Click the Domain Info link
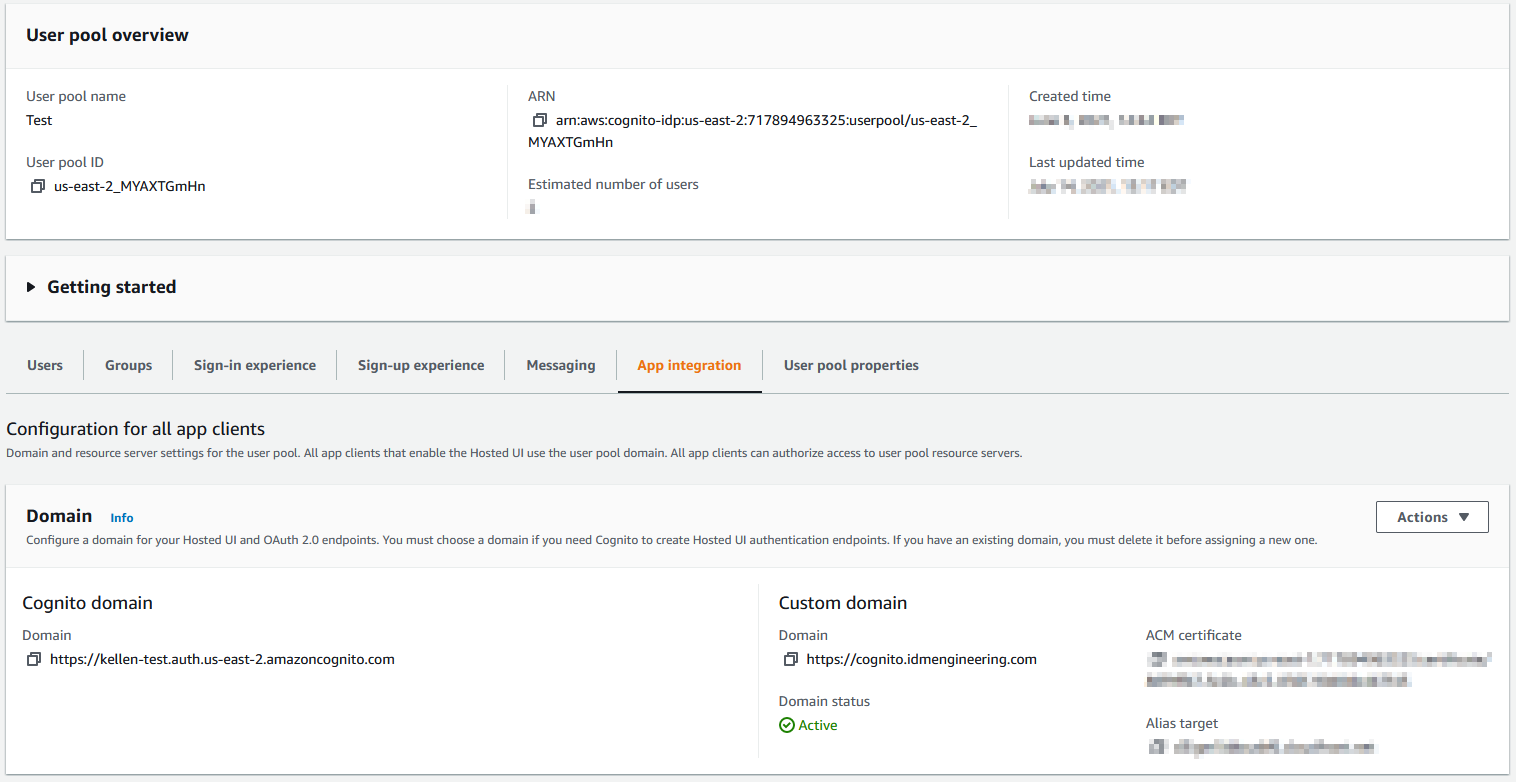The image size is (1516, 782). pos(121,518)
